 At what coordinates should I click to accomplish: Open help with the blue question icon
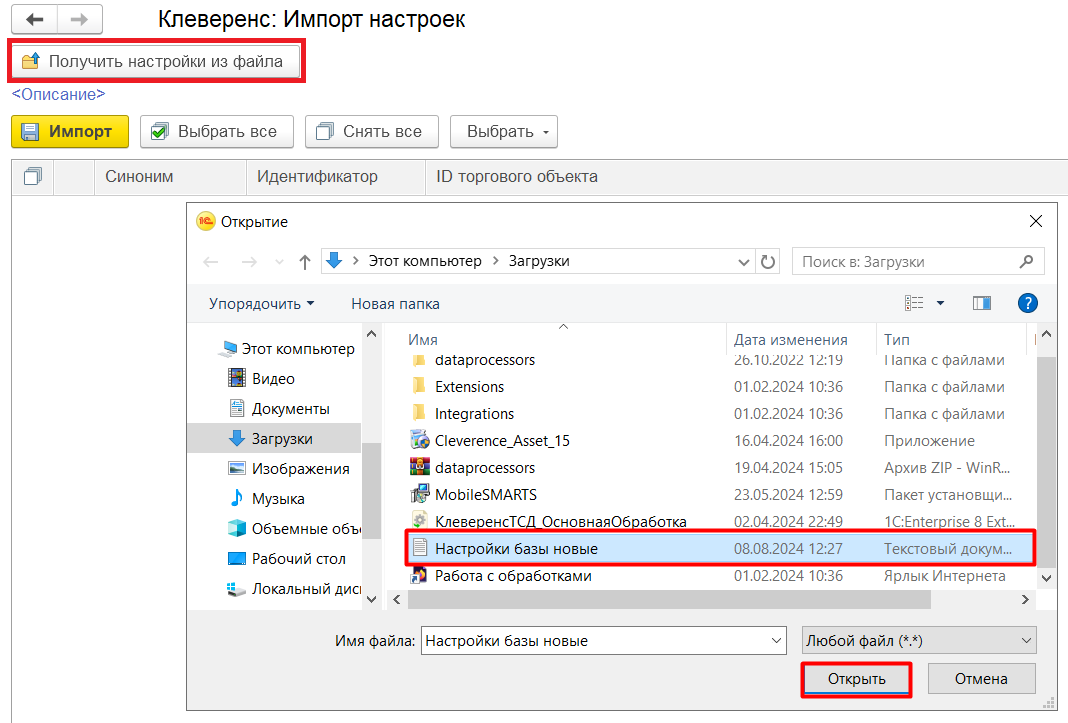coord(1027,303)
